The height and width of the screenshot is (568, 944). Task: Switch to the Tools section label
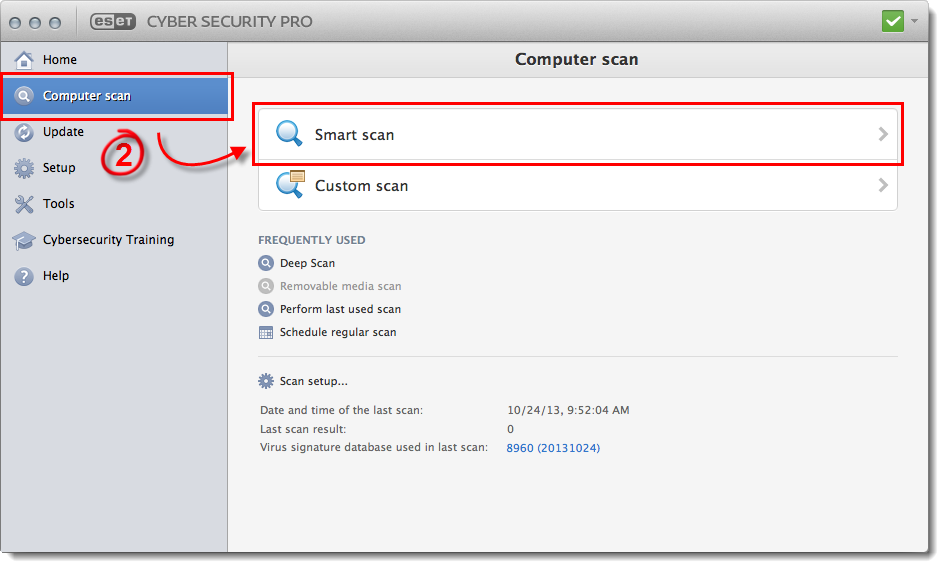point(58,204)
